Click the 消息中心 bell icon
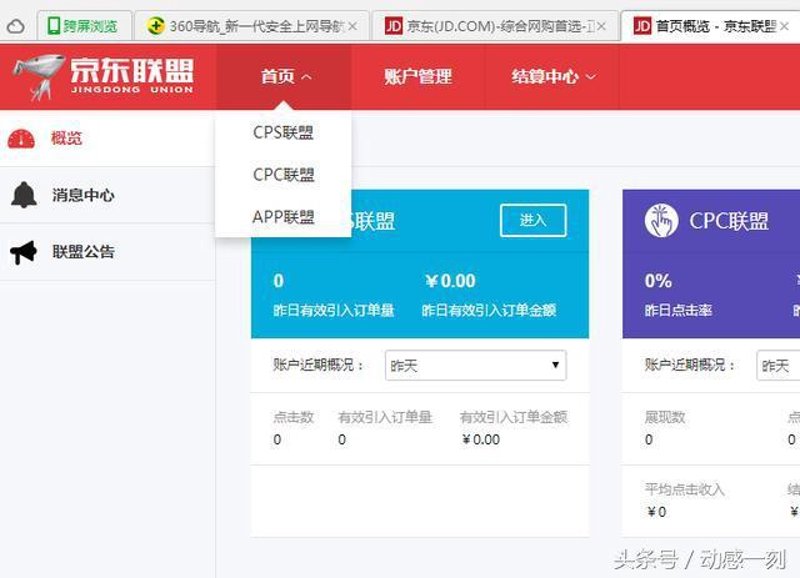The image size is (800, 578). (x=23, y=195)
